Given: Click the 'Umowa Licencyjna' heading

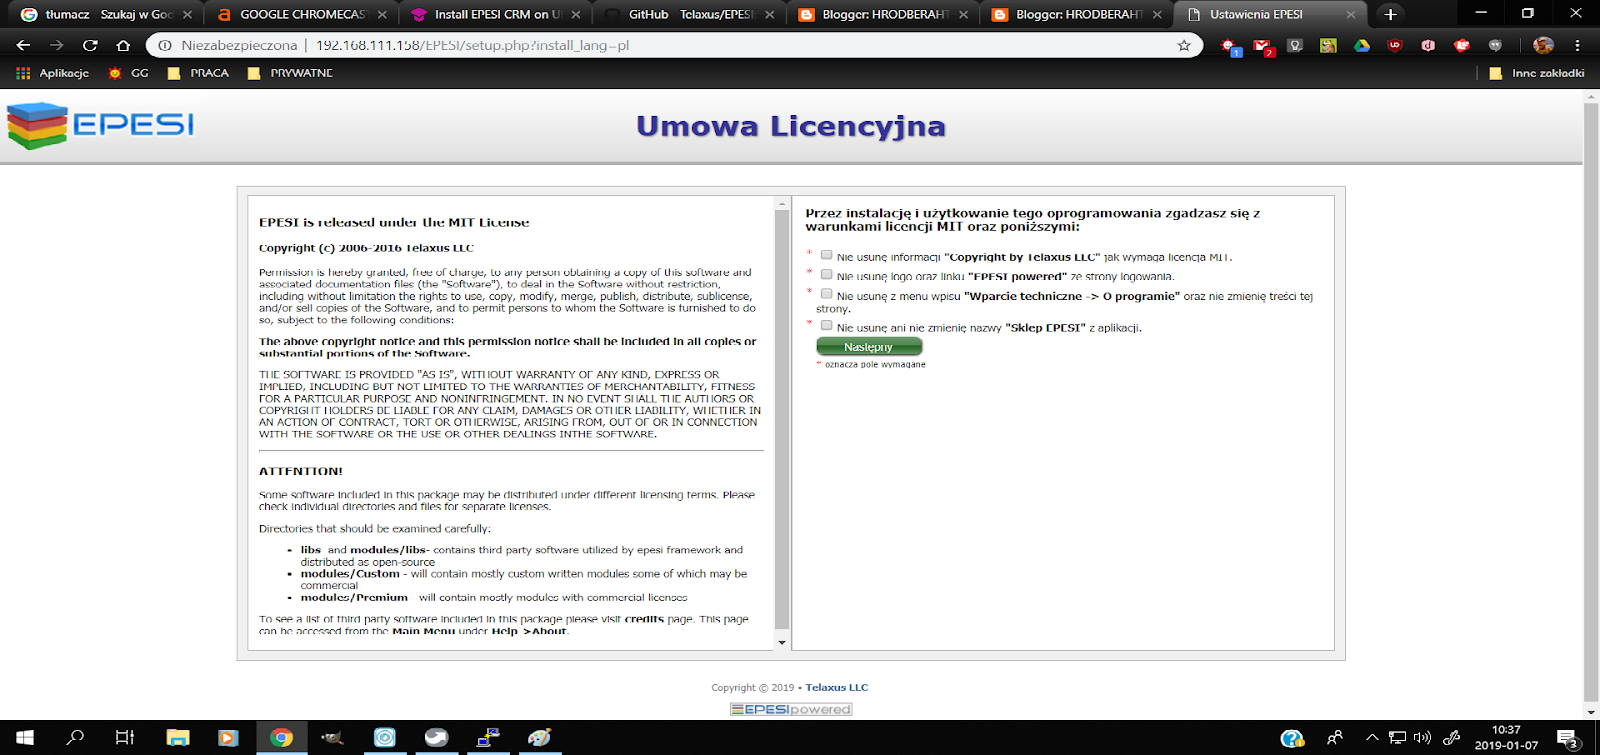Looking at the screenshot, I should coord(791,126).
